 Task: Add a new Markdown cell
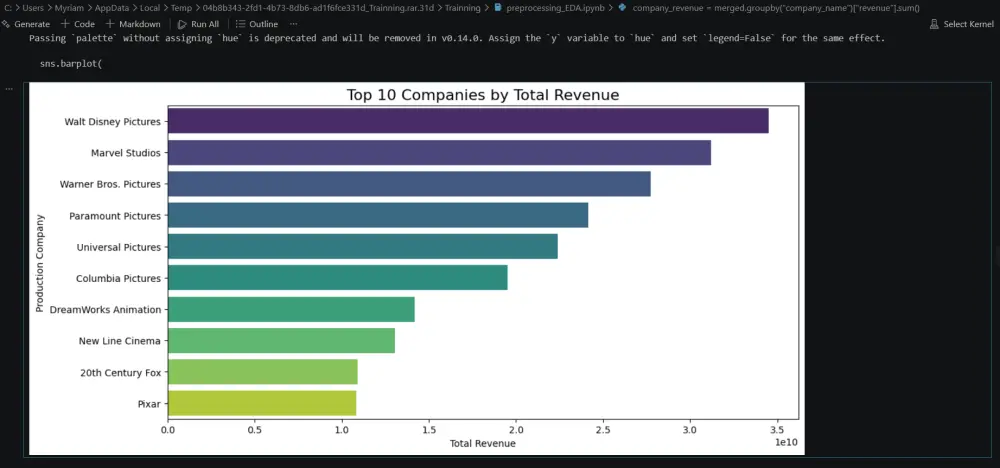point(133,24)
